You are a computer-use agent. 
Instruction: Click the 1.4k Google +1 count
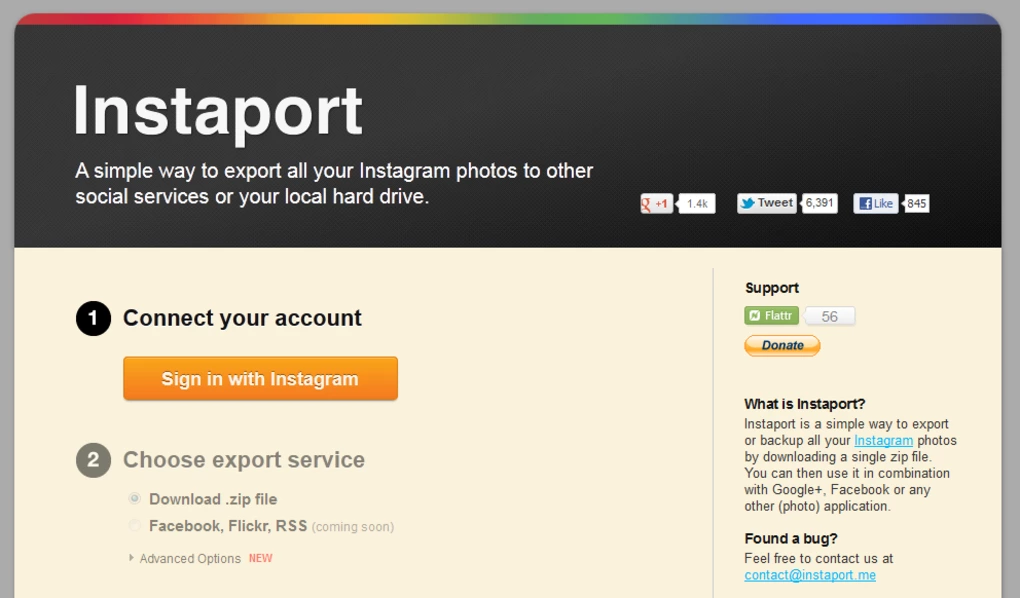point(697,204)
